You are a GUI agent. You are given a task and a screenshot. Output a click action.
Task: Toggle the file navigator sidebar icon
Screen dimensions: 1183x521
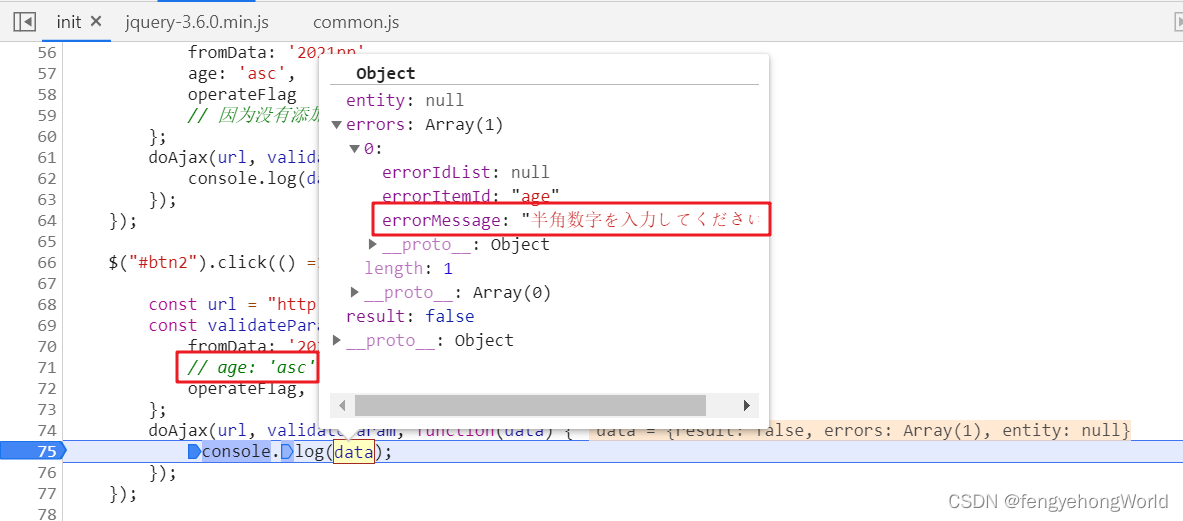coord(24,23)
